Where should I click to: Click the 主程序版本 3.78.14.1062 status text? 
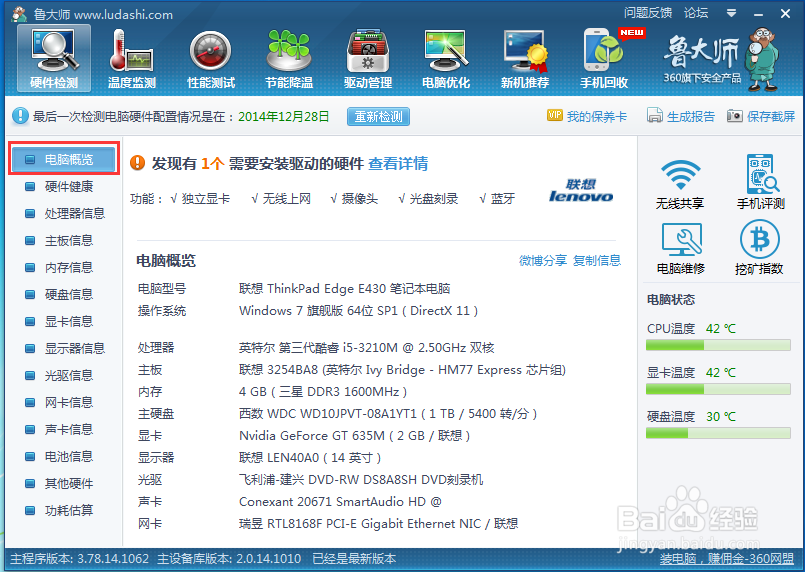(x=80, y=559)
